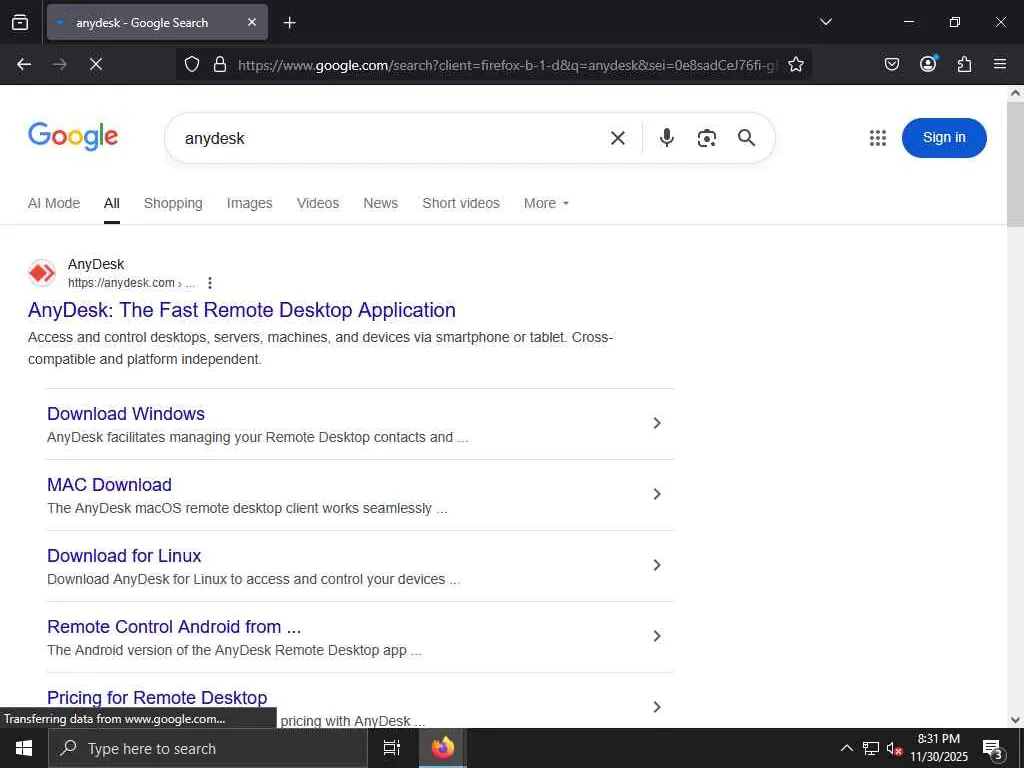Open MAC Download sitelink
1024x768 pixels.
(x=109, y=485)
